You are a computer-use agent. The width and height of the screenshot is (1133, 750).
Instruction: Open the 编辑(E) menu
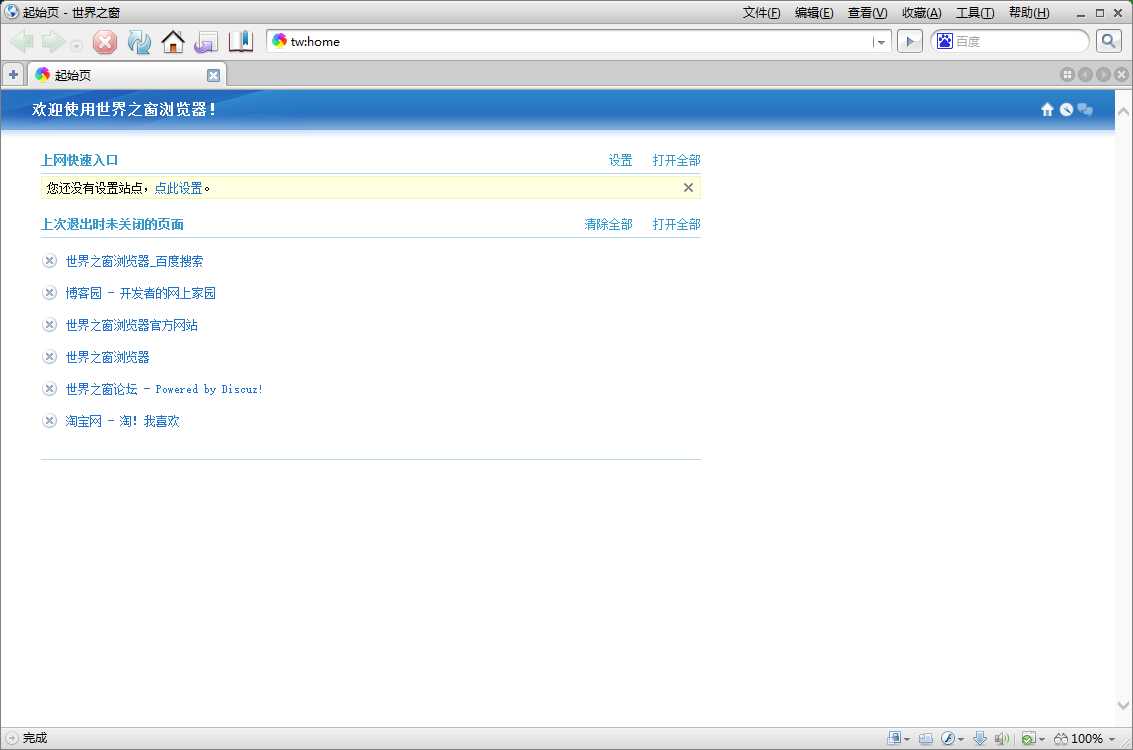point(814,13)
